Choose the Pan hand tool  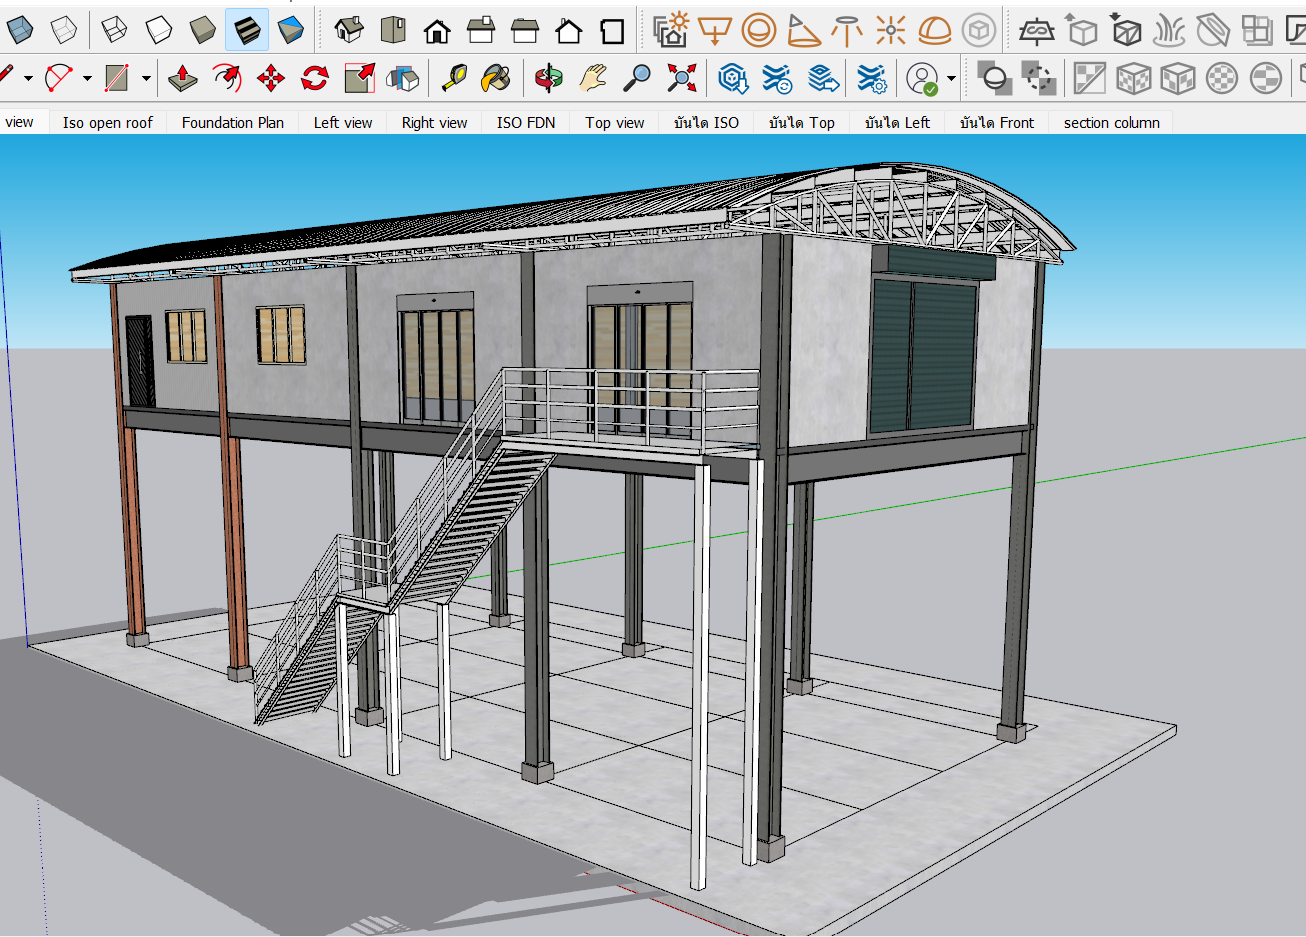point(593,78)
